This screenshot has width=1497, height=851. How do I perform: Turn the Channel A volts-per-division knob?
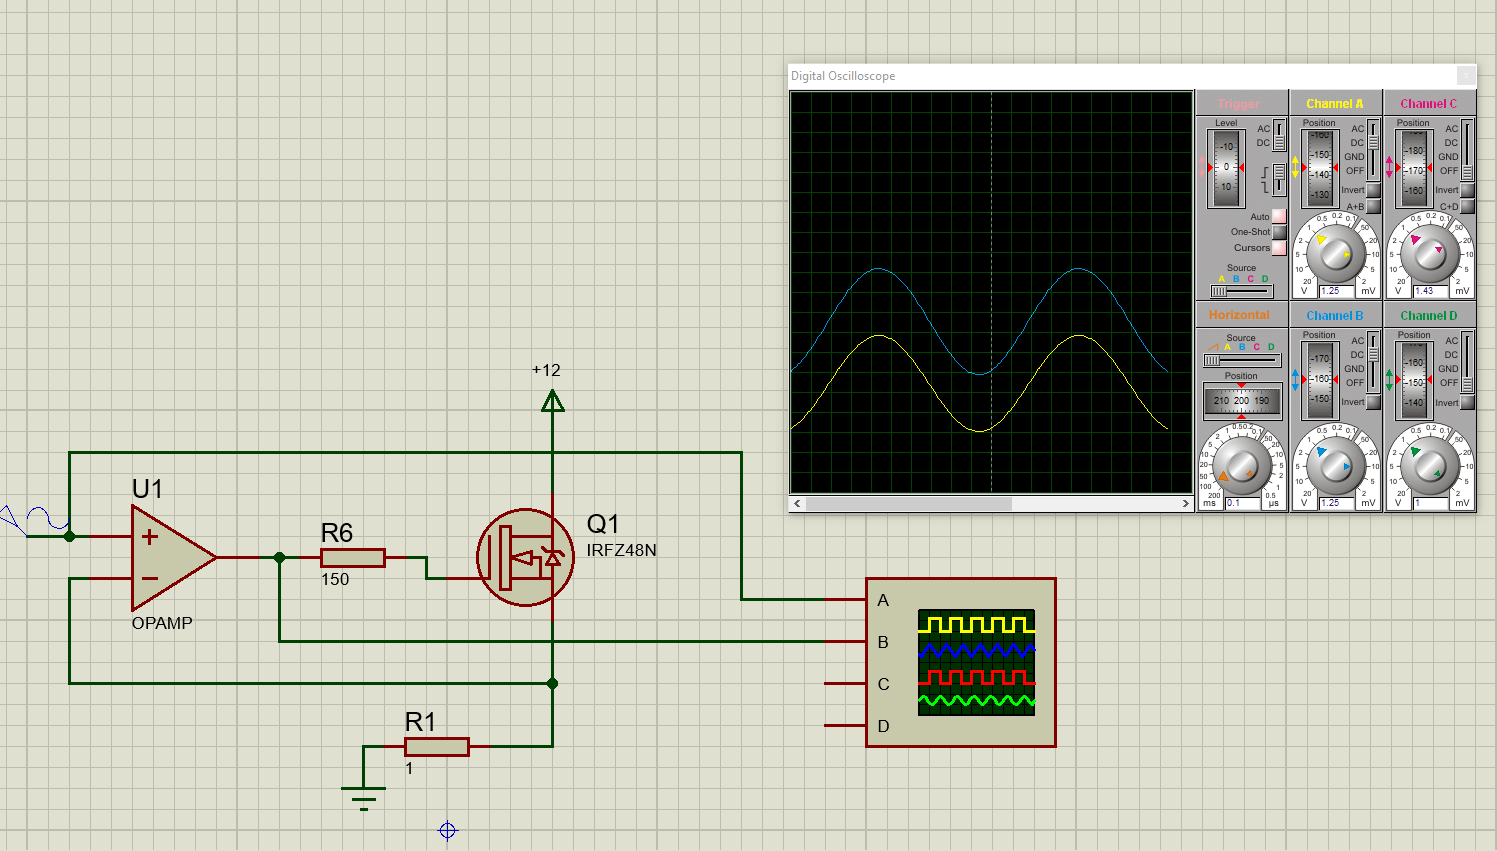[1336, 254]
